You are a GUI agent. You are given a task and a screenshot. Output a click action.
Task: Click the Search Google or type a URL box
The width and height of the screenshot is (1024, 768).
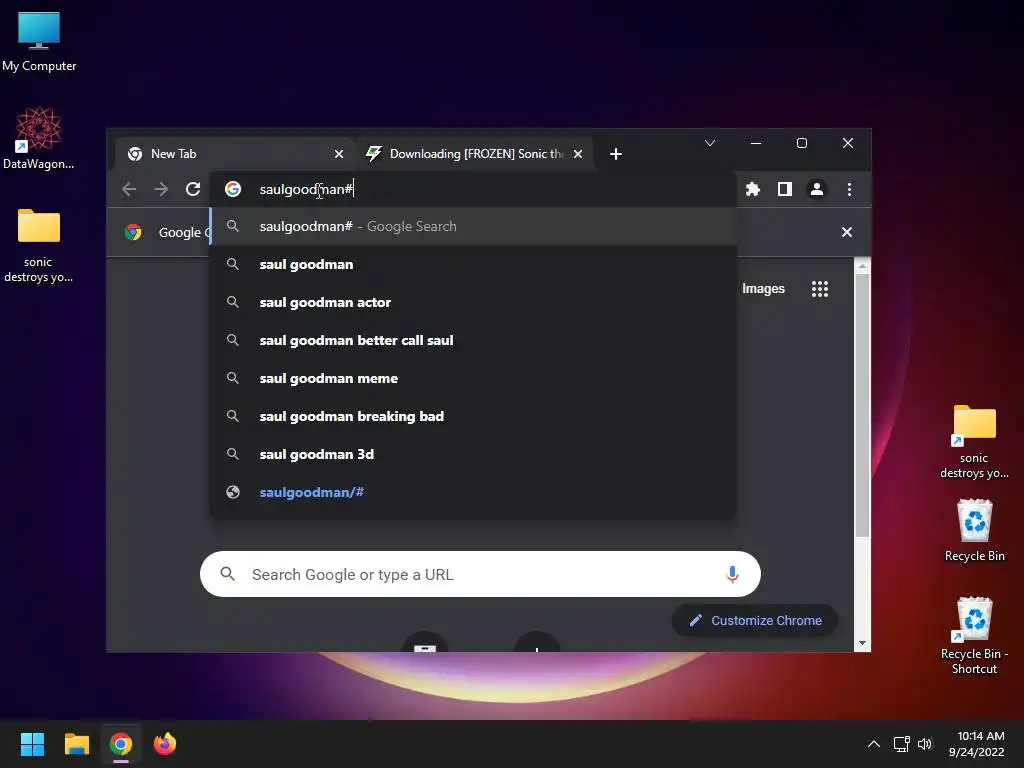[480, 574]
